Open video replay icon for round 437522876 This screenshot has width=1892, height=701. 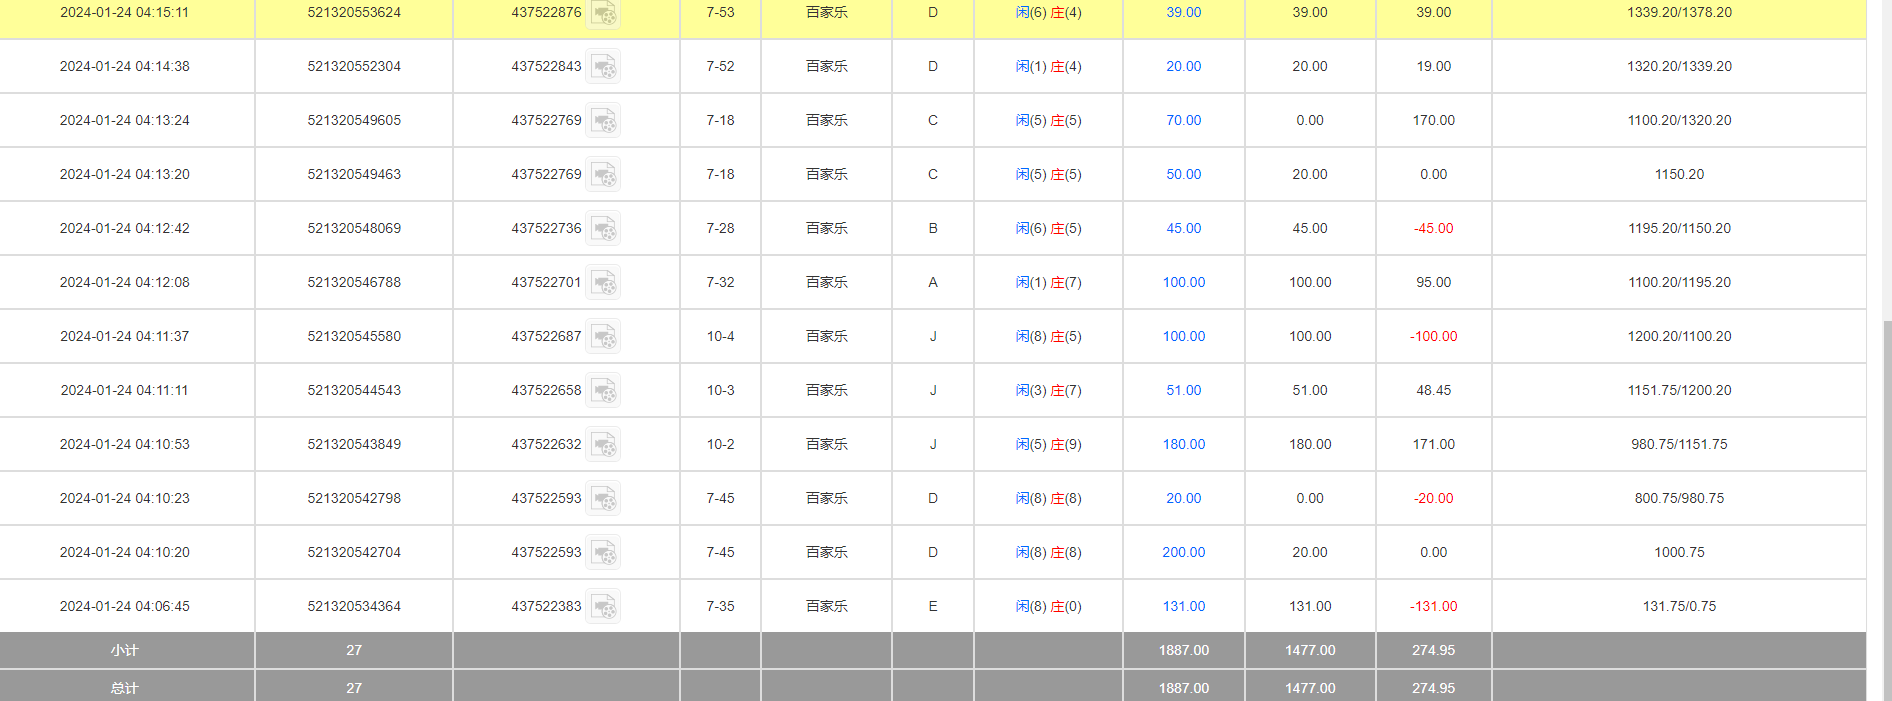pyautogui.click(x=603, y=13)
